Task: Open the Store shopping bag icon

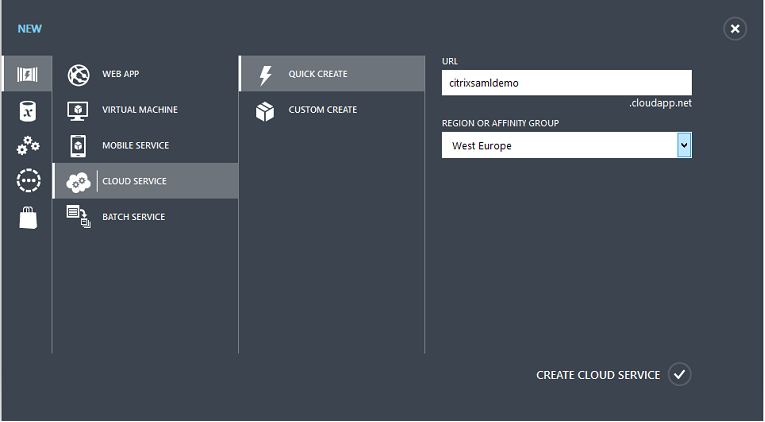Action: [28, 217]
